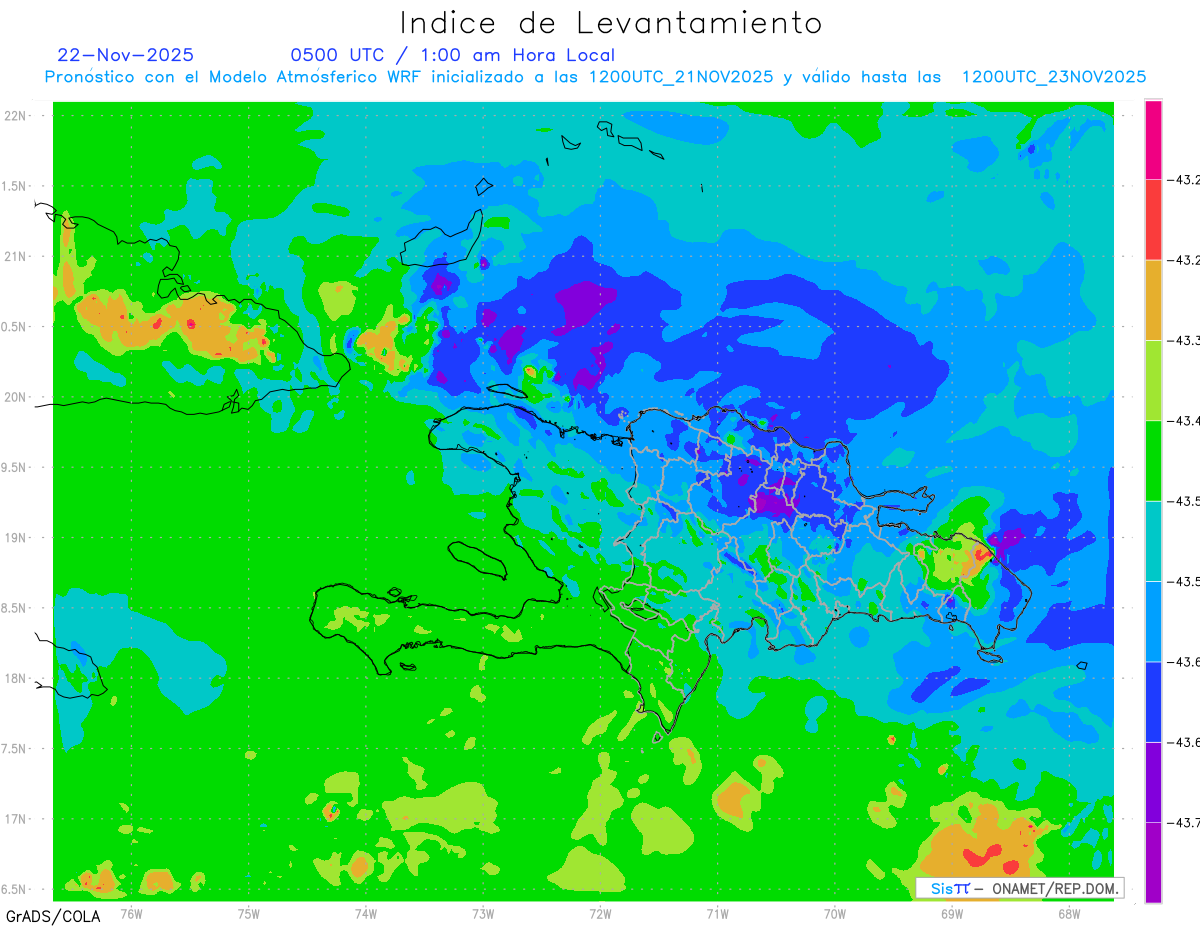Click the yellow-green swatch in the colorbar
The width and height of the screenshot is (1200, 927).
click(x=1153, y=380)
